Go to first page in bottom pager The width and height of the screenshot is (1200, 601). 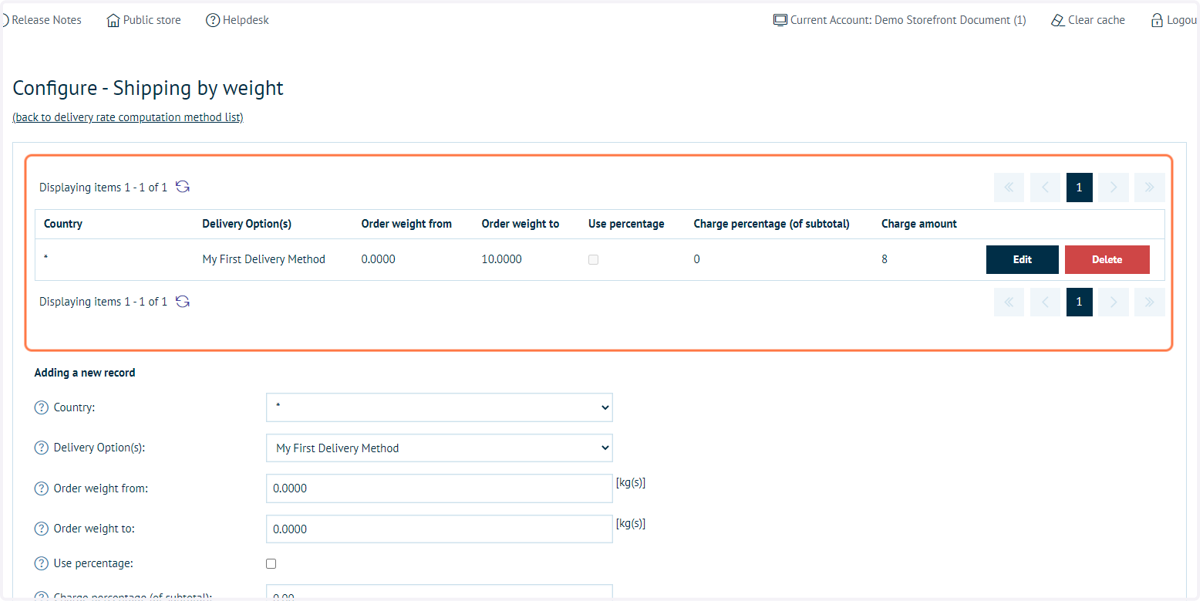click(1008, 301)
